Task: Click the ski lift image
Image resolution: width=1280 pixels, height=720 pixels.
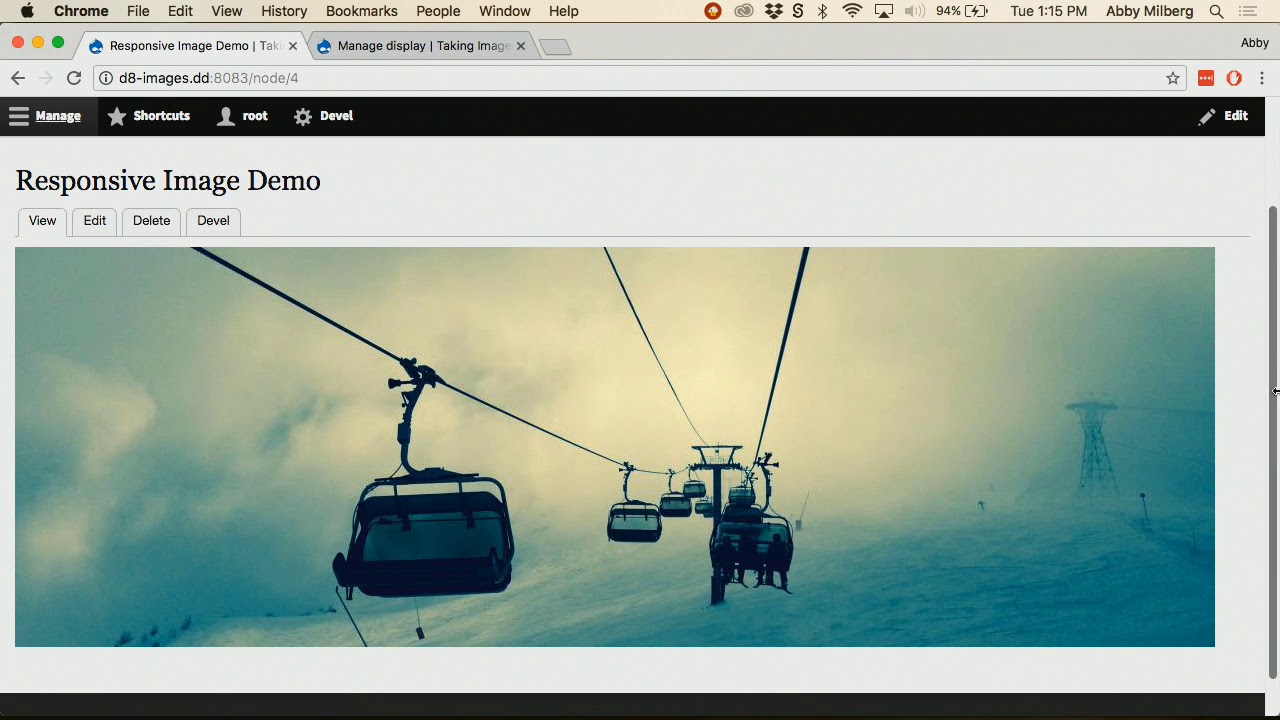Action: click(615, 447)
